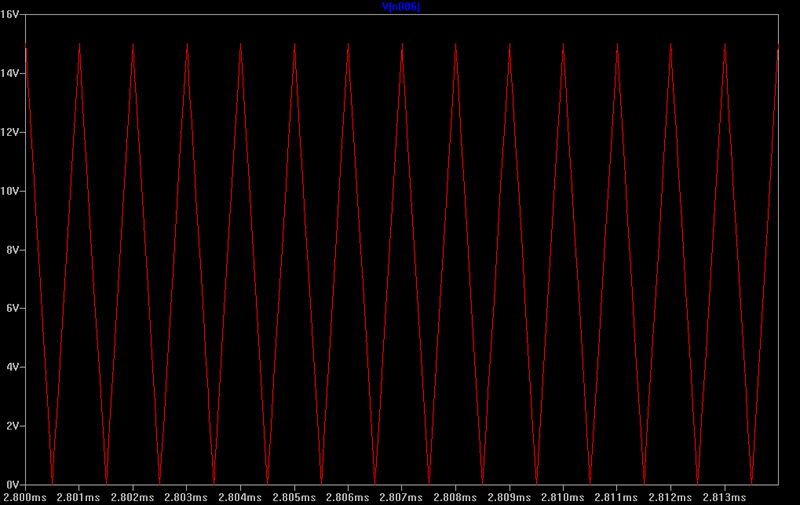
Task: Click the 2.807ms time axis label
Action: click(401, 497)
